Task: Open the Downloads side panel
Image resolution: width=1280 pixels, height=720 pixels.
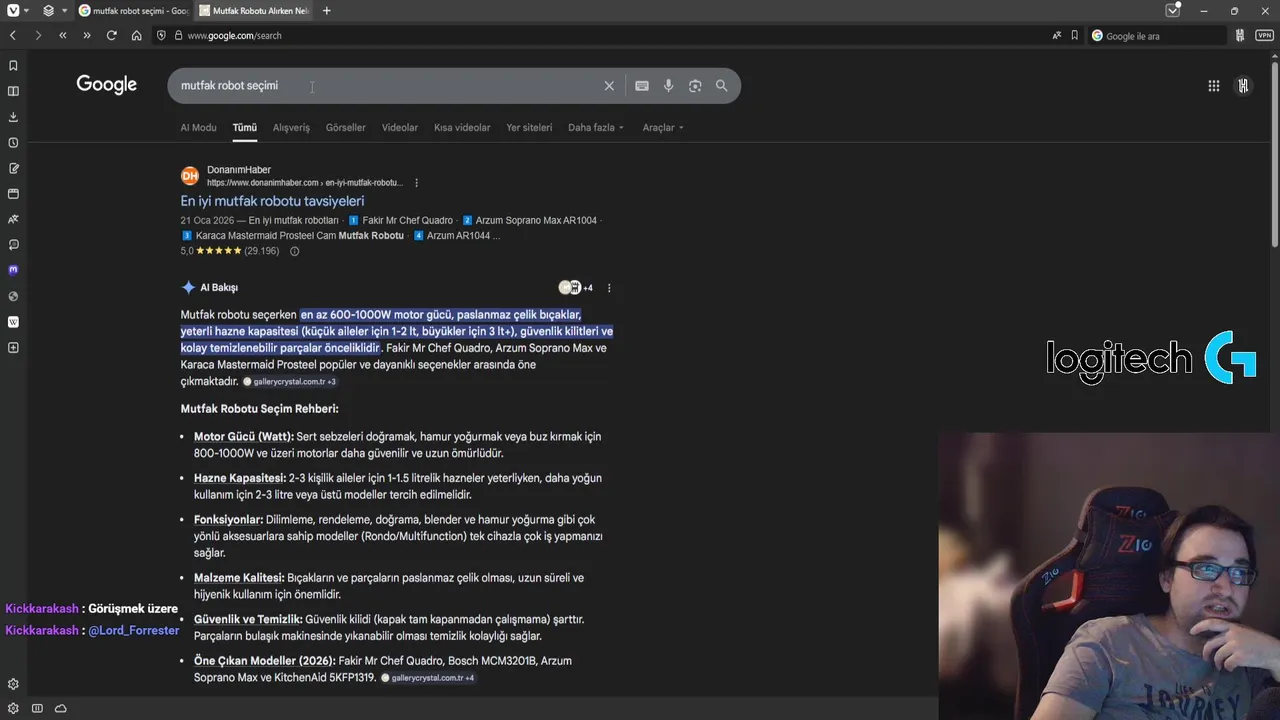Action: tap(13, 117)
